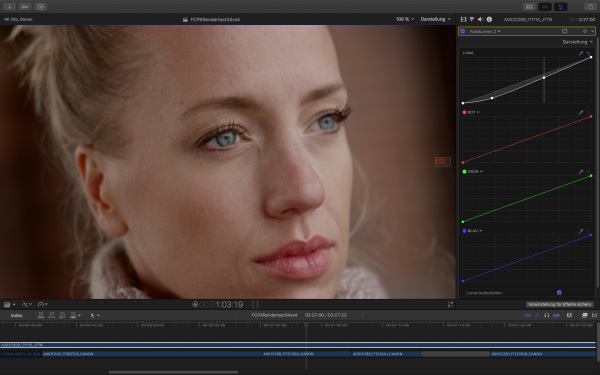600x375 pixels.
Task: Open viewer Darstellung menu
Action: 435,19
